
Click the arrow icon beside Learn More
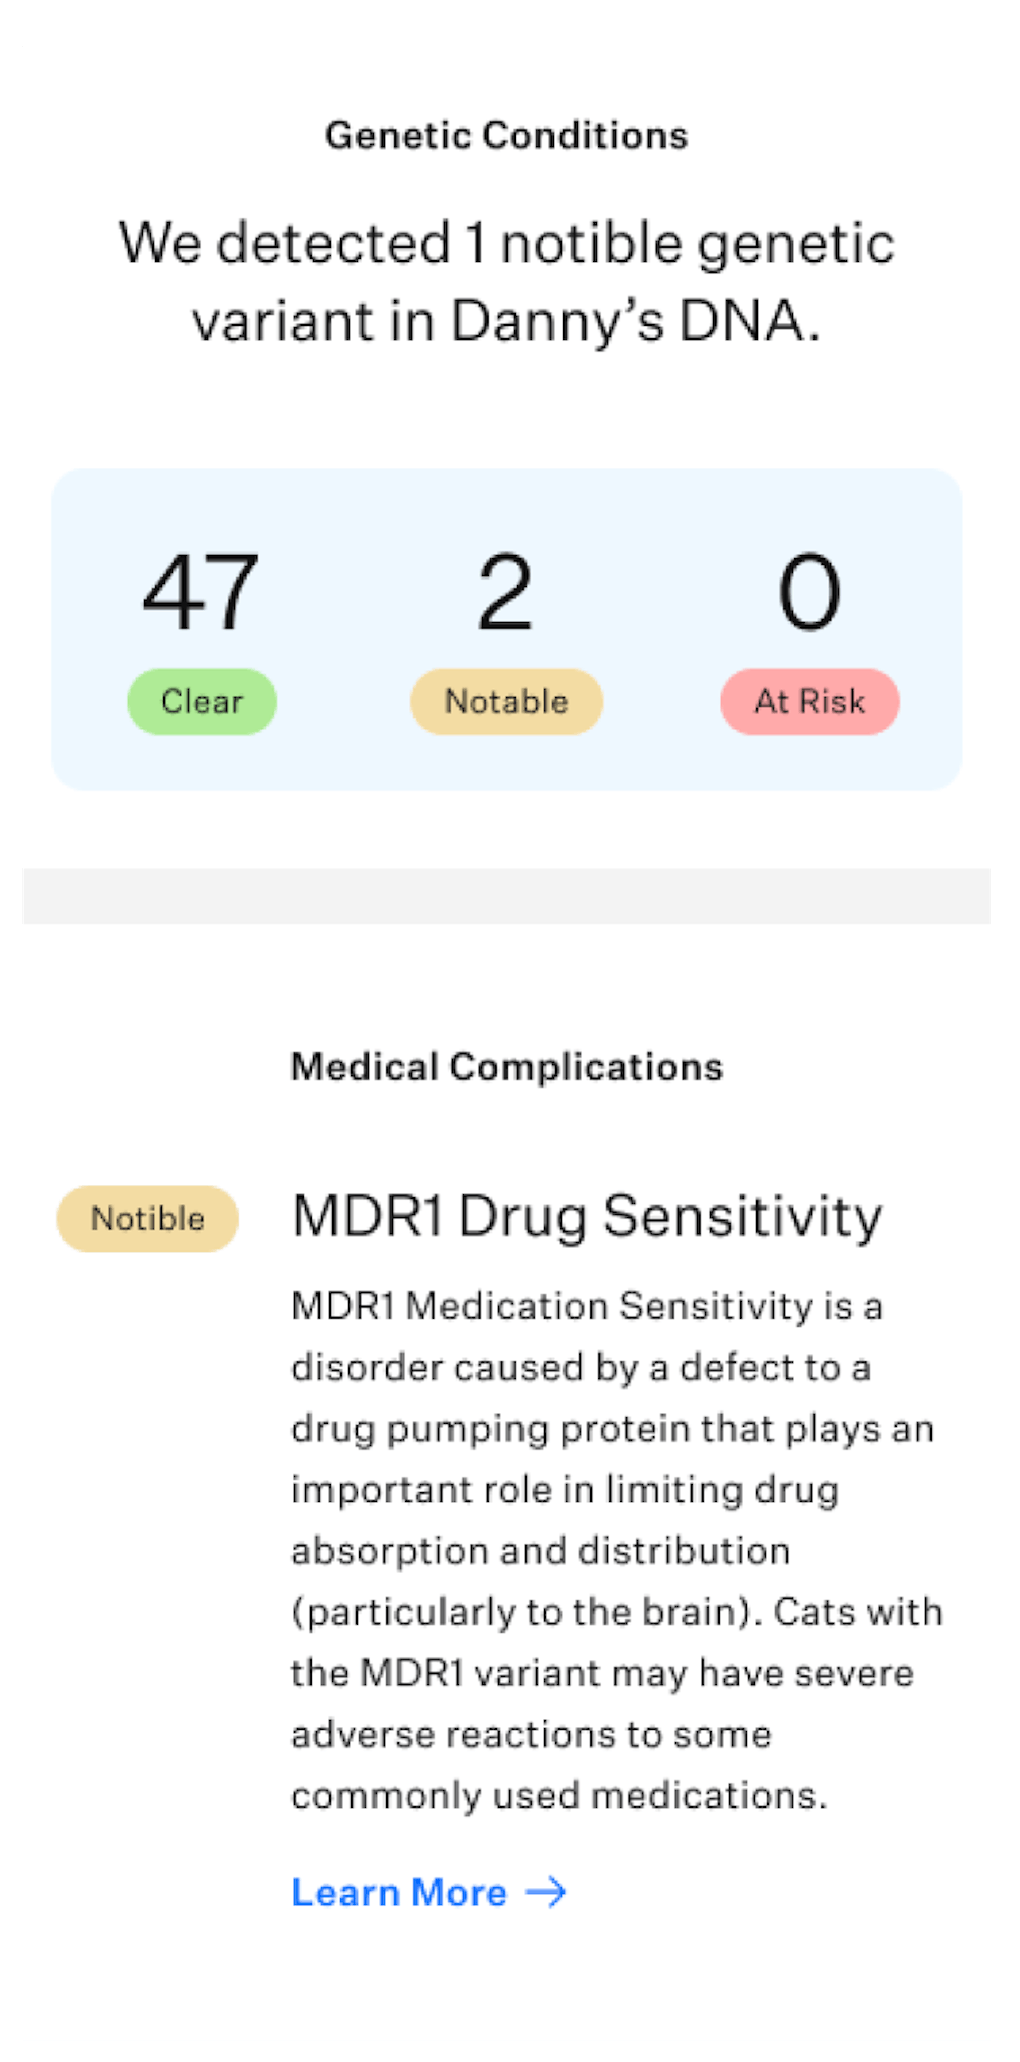coord(546,1892)
